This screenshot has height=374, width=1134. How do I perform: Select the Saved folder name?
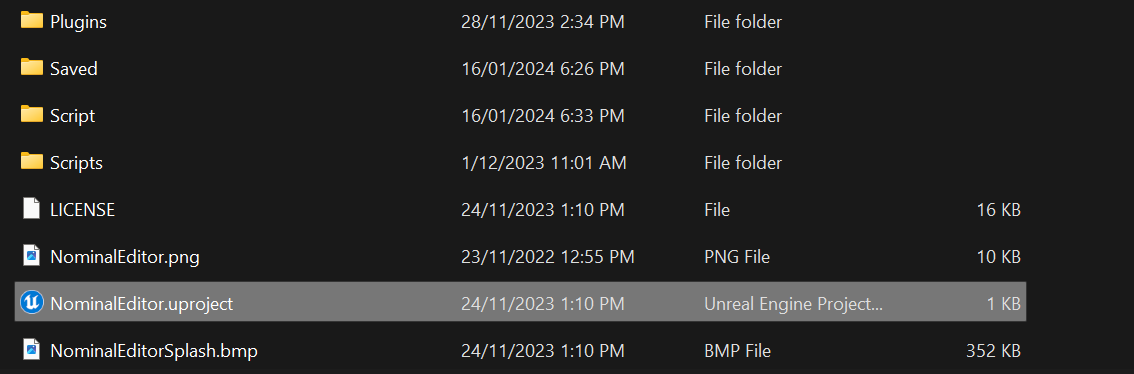click(74, 69)
